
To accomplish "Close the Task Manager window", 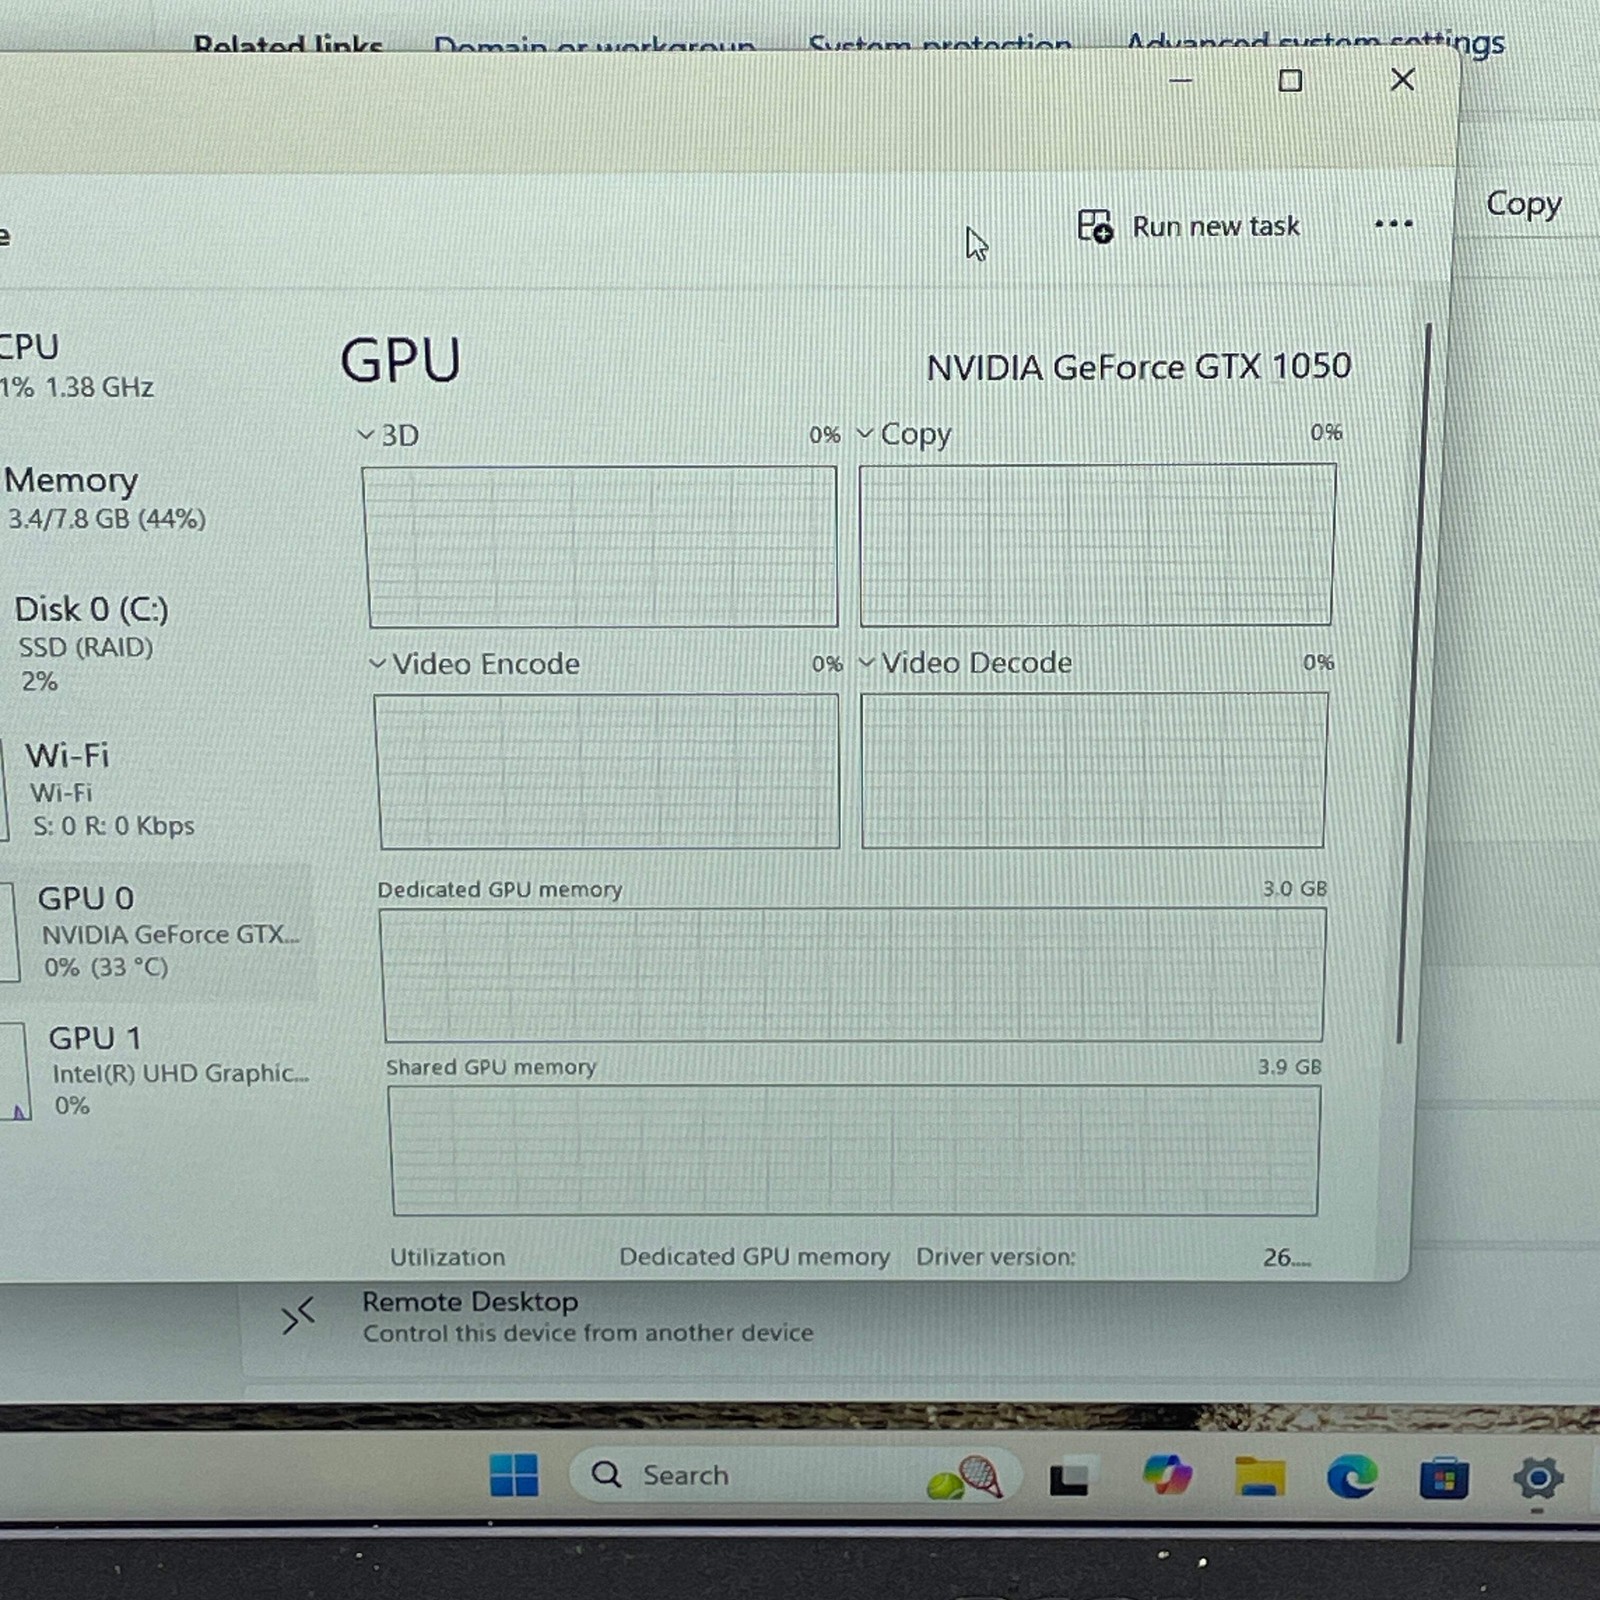I will 1402,79.
